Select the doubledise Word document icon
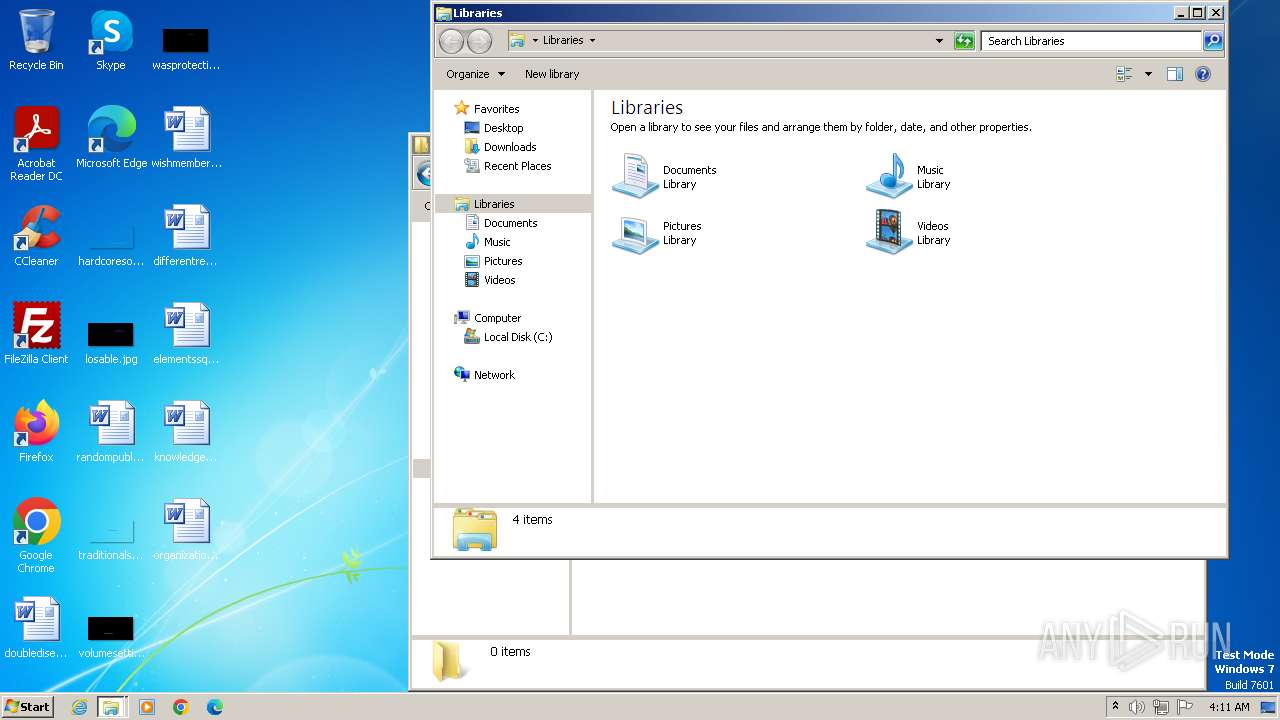Viewport: 1280px width, 720px height. point(36,628)
